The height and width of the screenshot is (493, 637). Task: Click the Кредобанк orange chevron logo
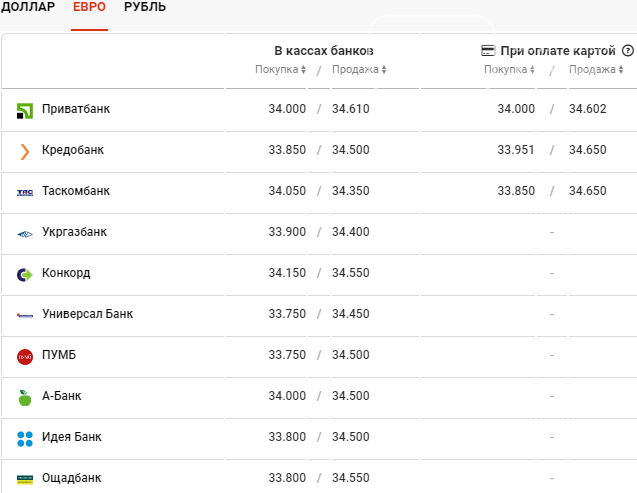coord(25,151)
